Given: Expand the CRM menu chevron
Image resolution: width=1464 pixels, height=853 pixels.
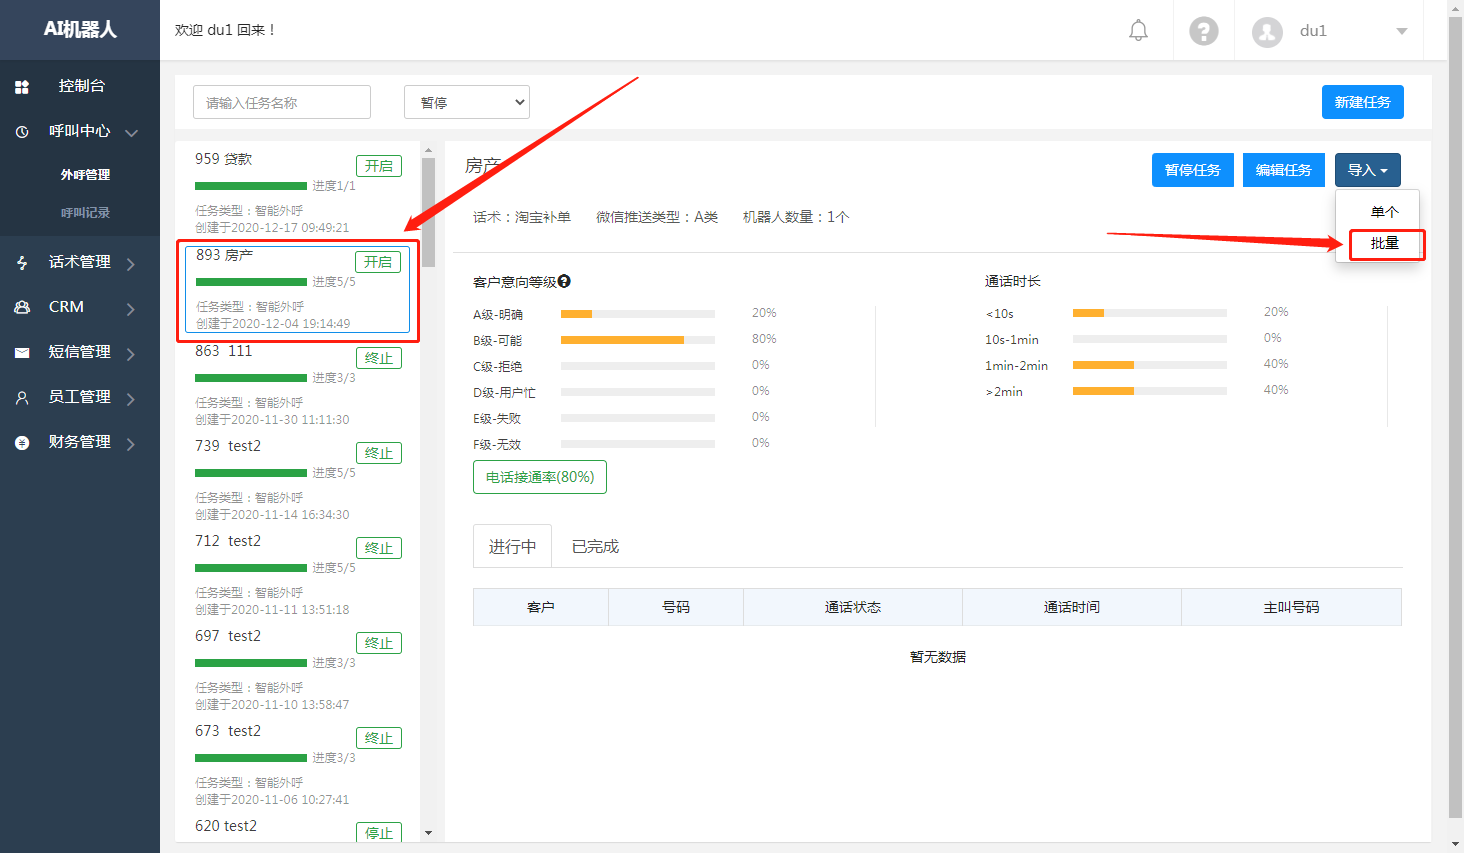Looking at the screenshot, I should click(131, 309).
